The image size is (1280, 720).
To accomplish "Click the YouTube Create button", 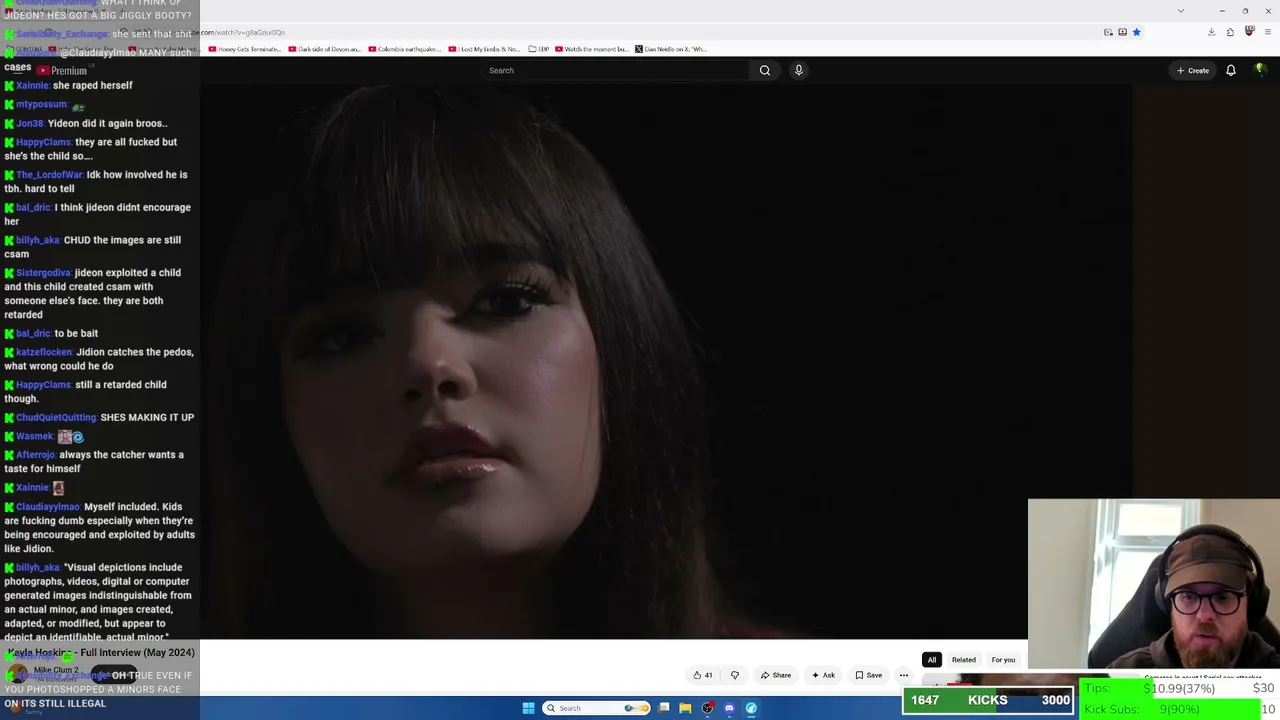I will pyautogui.click(x=1193, y=70).
